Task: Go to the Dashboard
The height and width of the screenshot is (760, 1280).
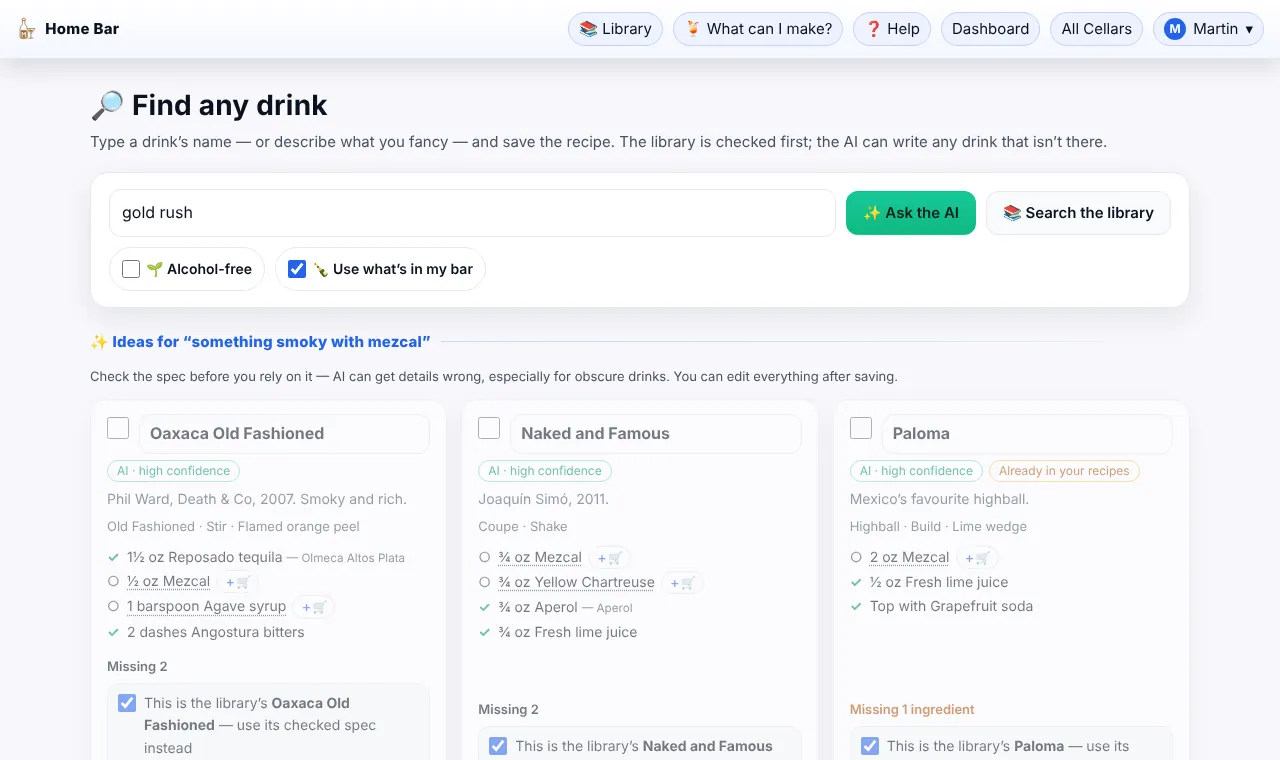Action: tap(990, 29)
